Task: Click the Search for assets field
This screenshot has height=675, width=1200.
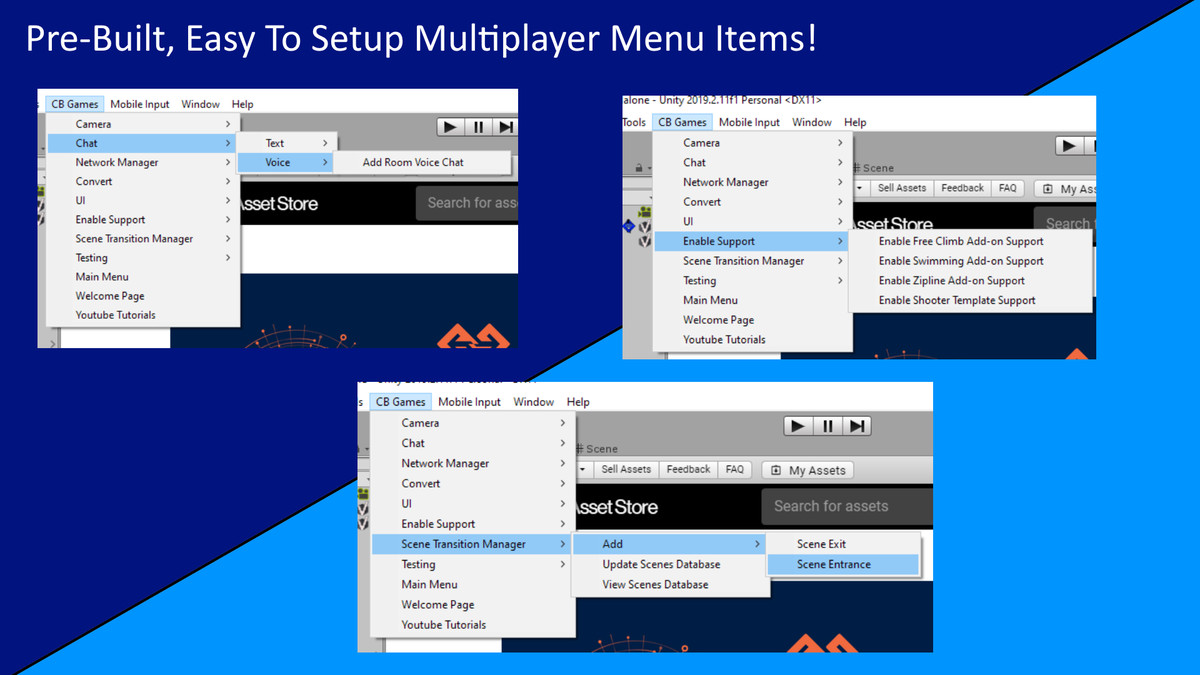Action: 846,506
